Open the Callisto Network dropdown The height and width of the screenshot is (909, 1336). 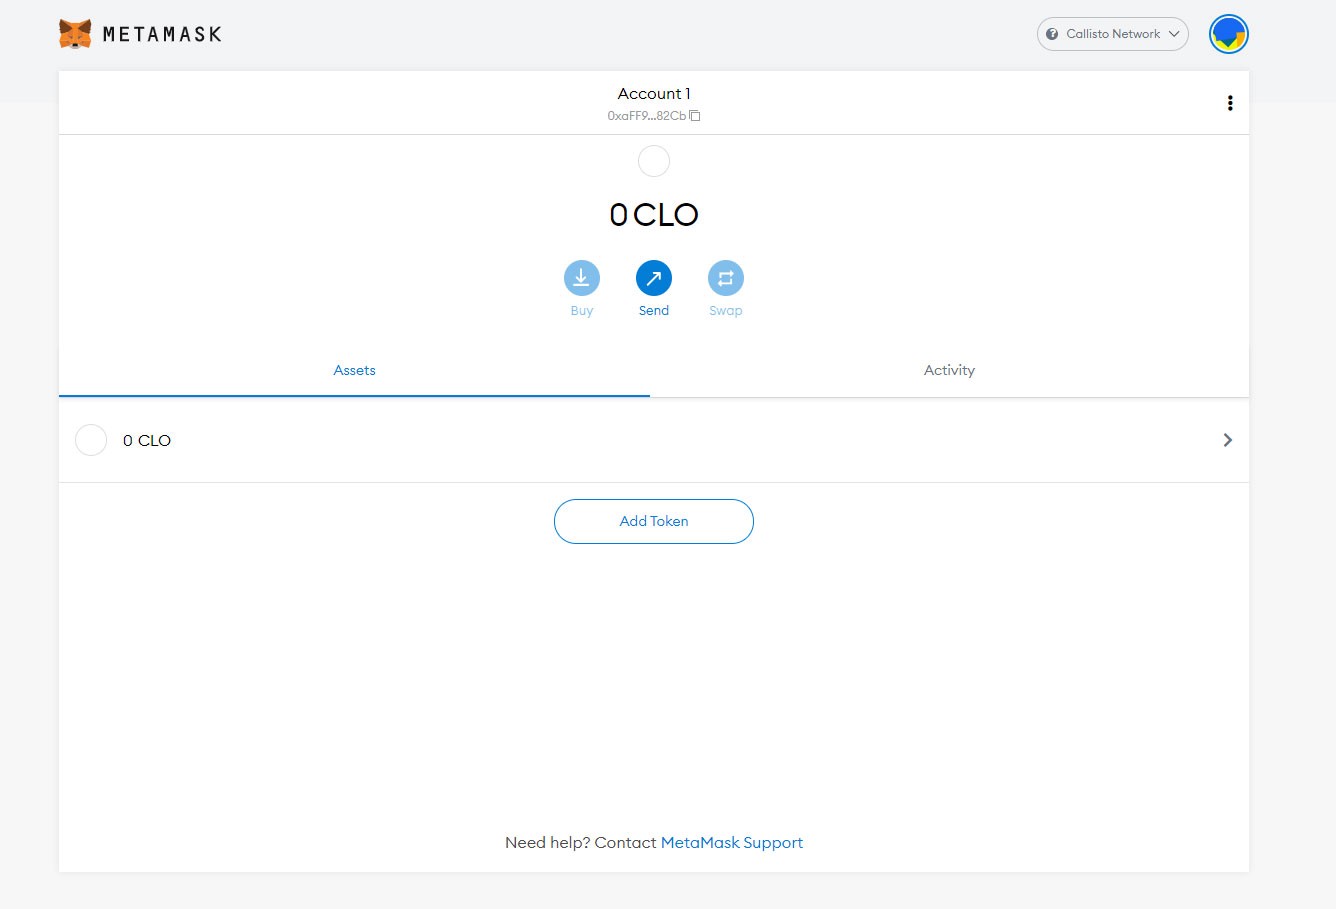coord(1113,34)
